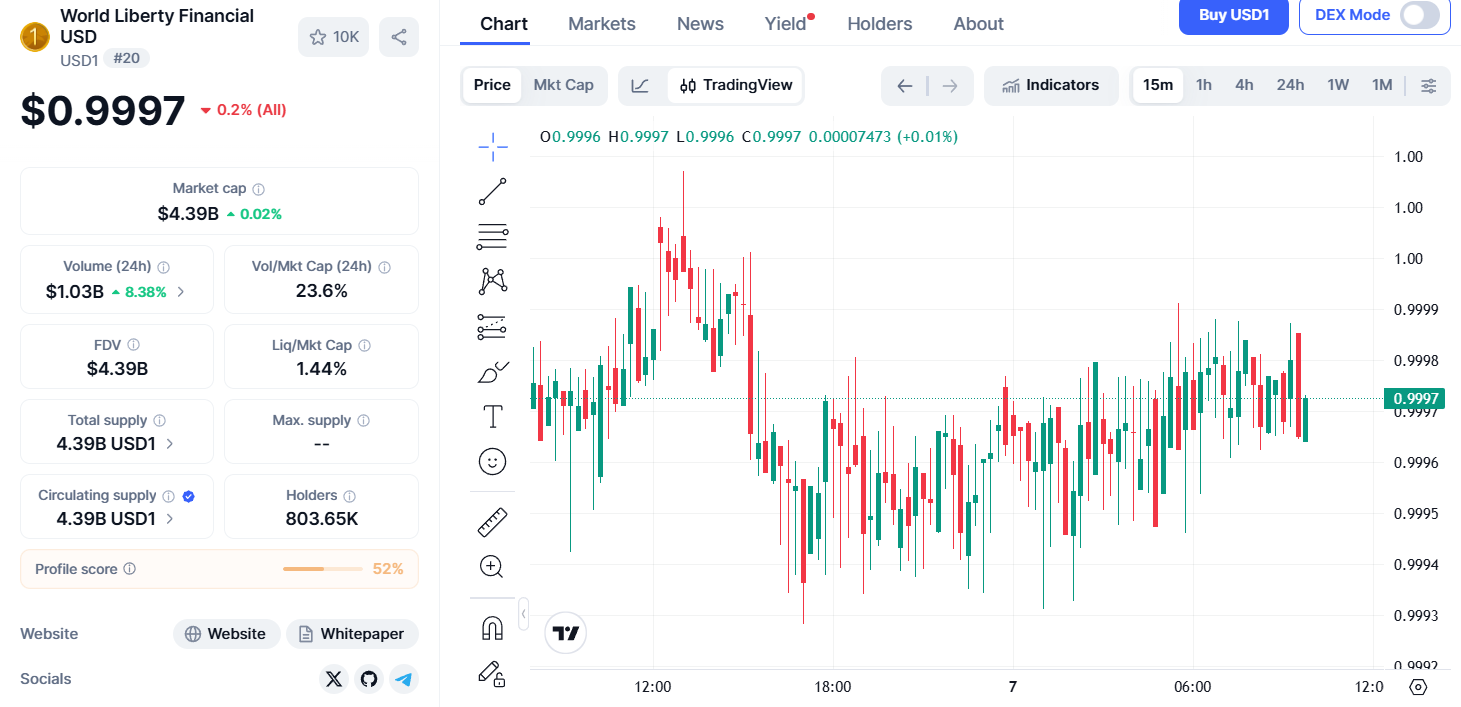The image size is (1461, 707).
Task: Activate the zoom in tool
Action: click(492, 567)
